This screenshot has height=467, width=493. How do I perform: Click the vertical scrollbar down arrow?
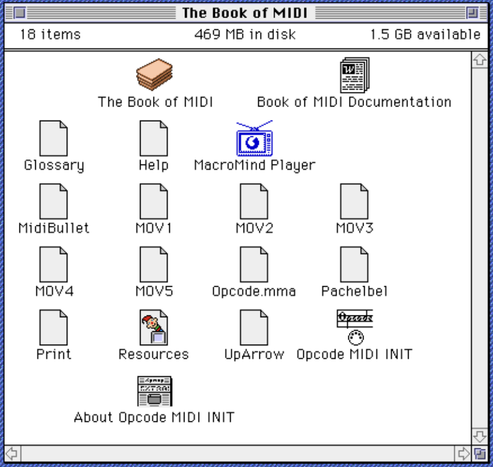[x=480, y=436]
